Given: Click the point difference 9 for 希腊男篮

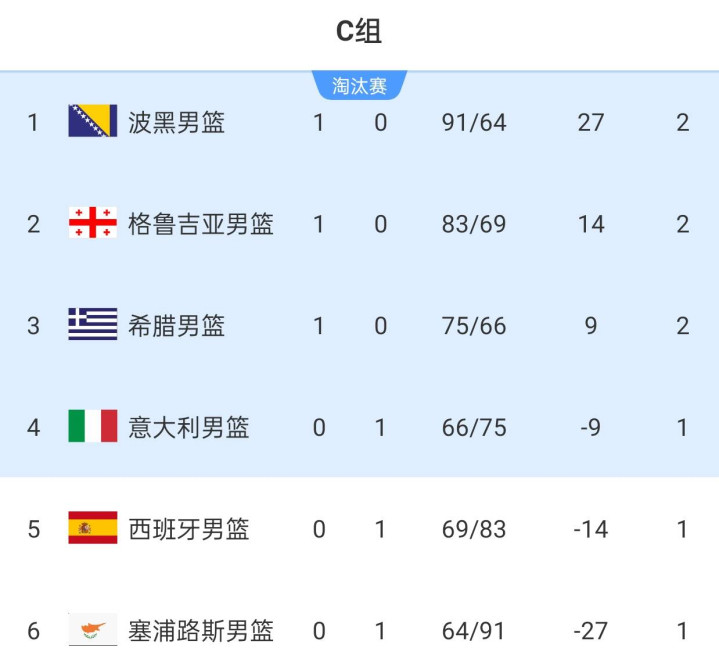Looking at the screenshot, I should click(x=591, y=325).
